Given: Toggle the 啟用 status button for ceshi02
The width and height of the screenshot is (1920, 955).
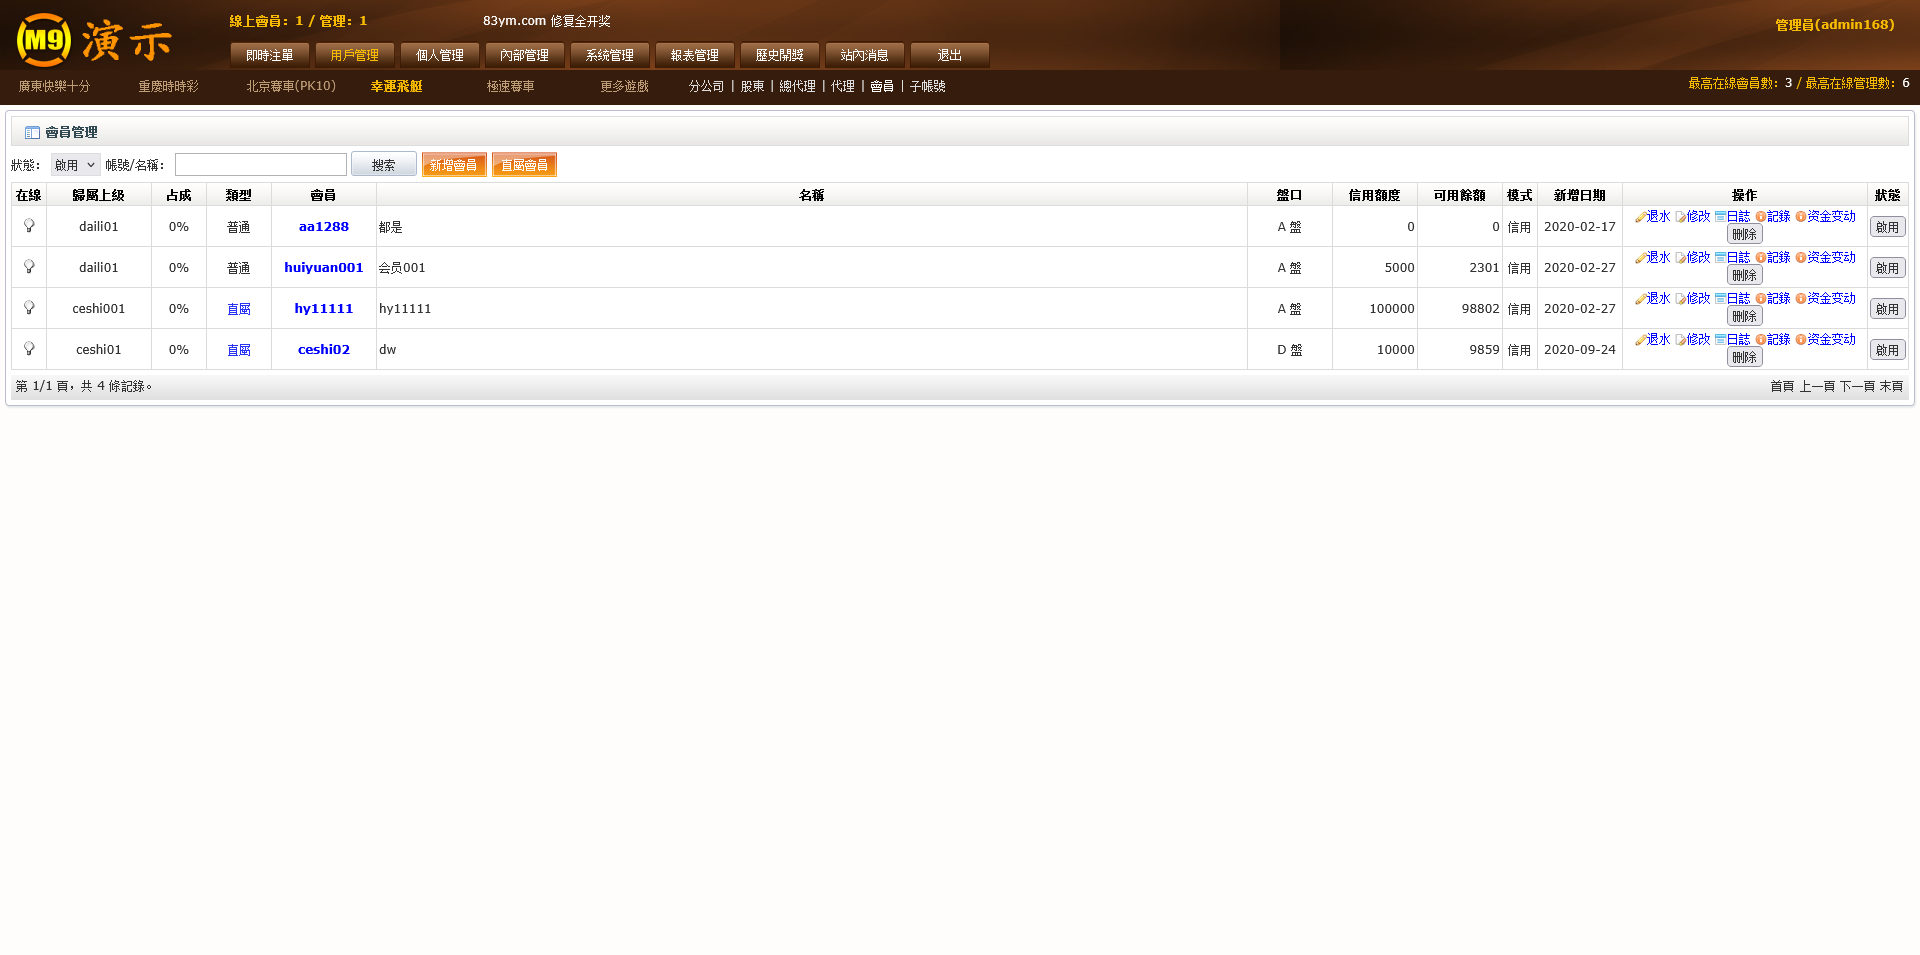Looking at the screenshot, I should click(1887, 350).
